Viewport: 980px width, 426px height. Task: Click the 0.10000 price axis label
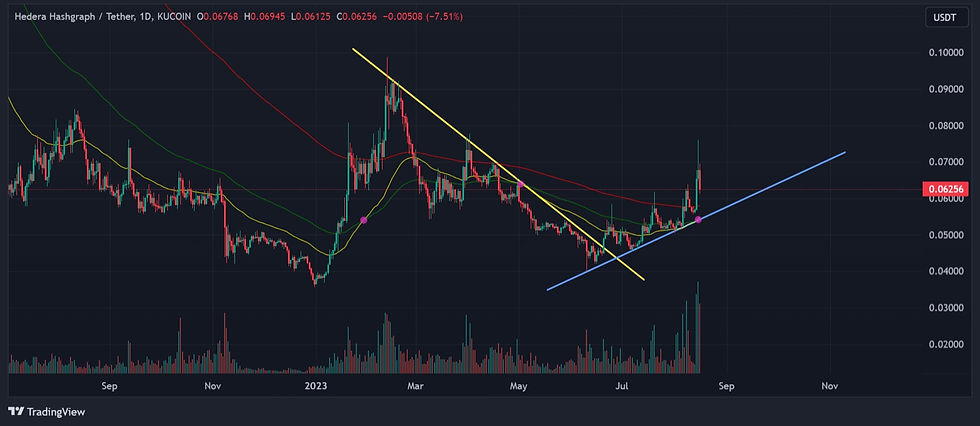(944, 52)
